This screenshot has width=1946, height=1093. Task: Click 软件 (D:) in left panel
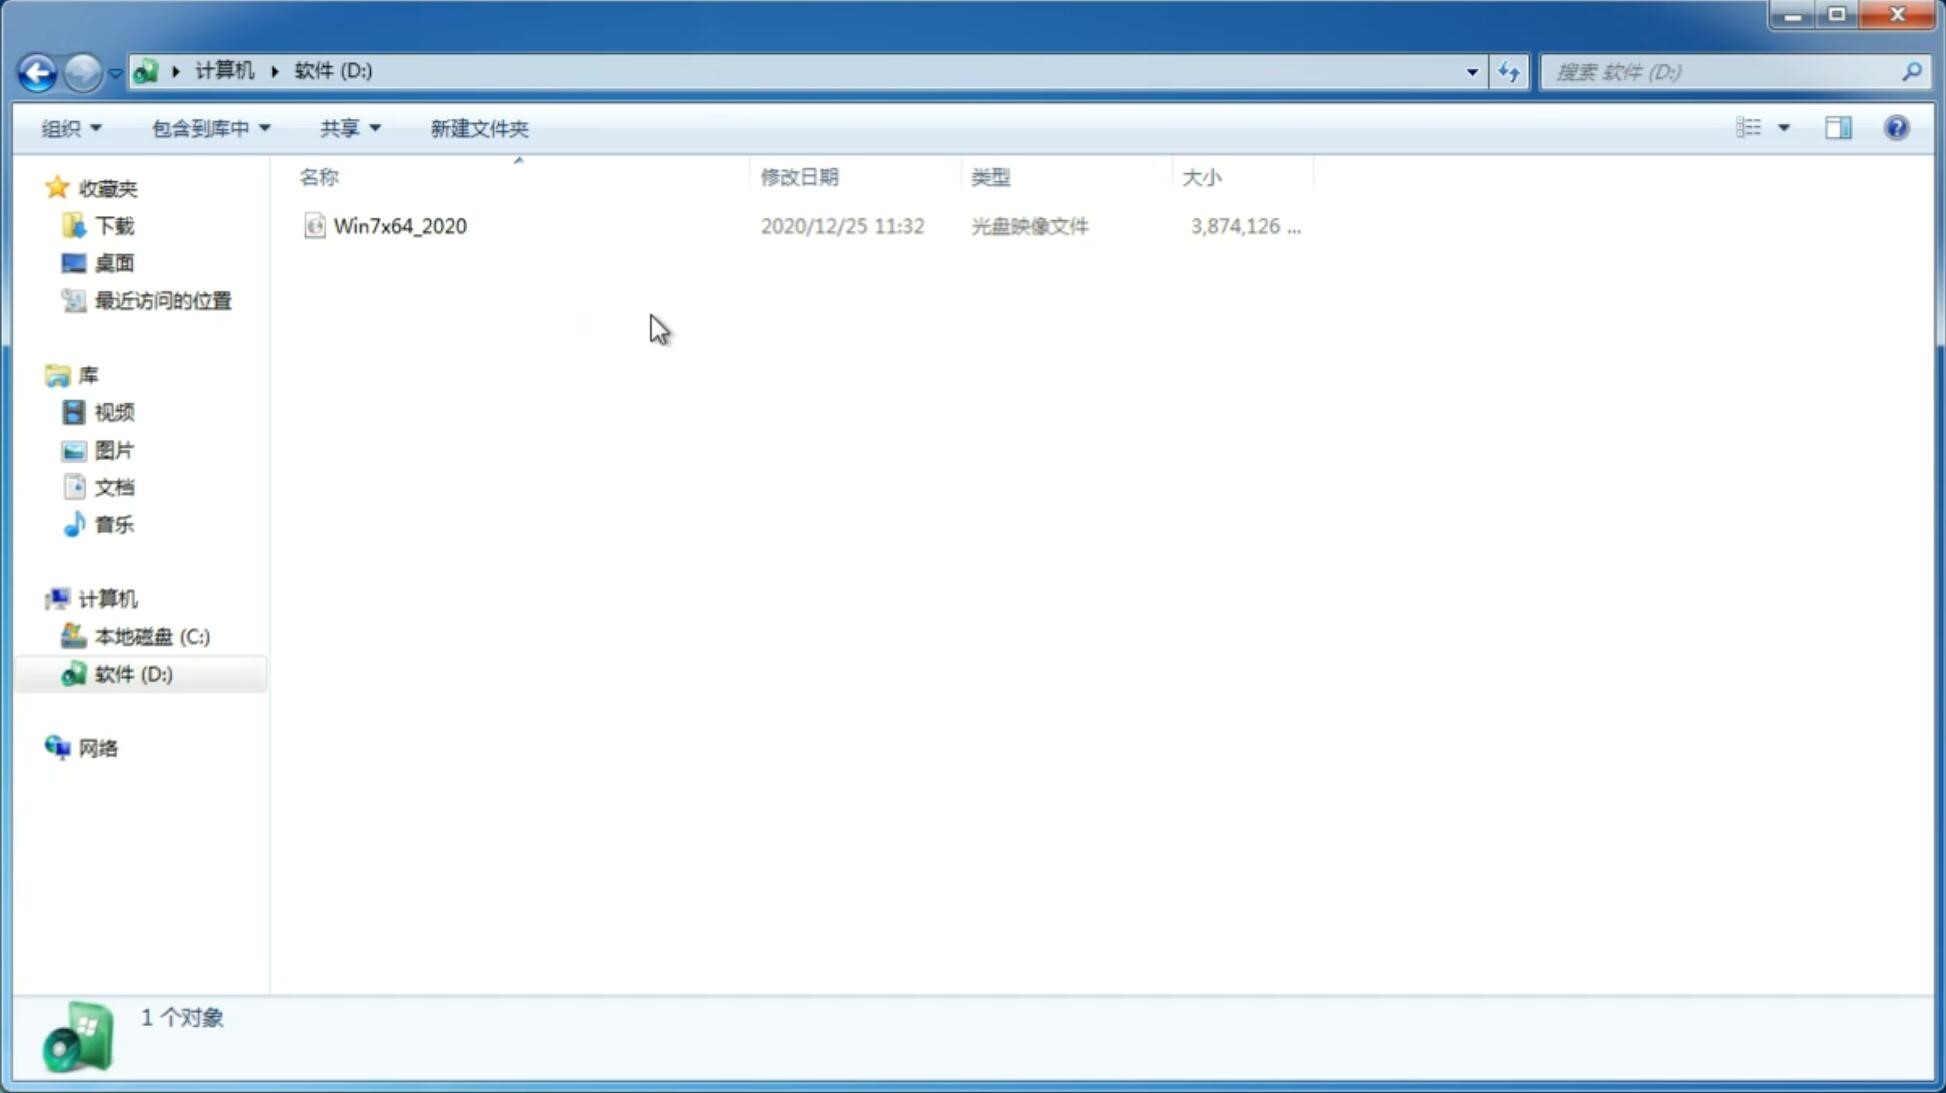click(x=132, y=673)
